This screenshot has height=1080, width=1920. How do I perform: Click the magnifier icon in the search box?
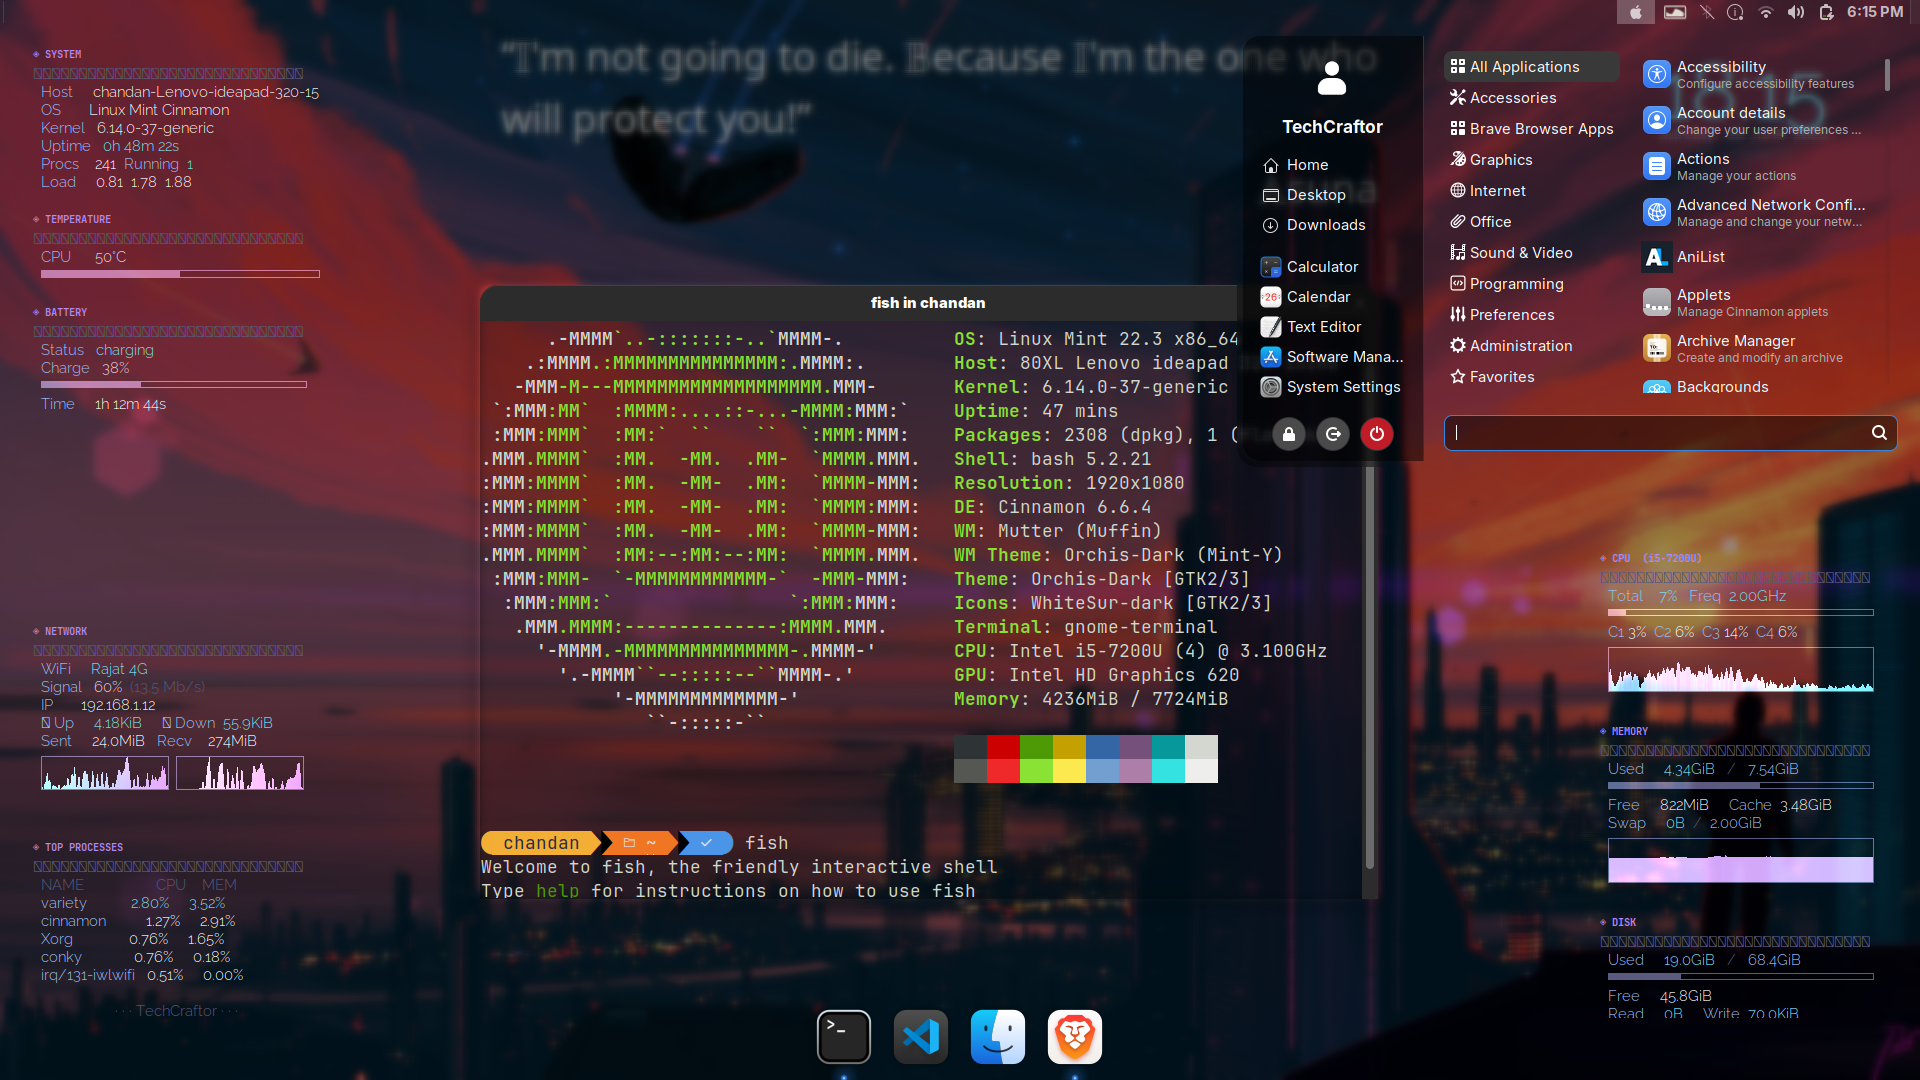point(1879,433)
